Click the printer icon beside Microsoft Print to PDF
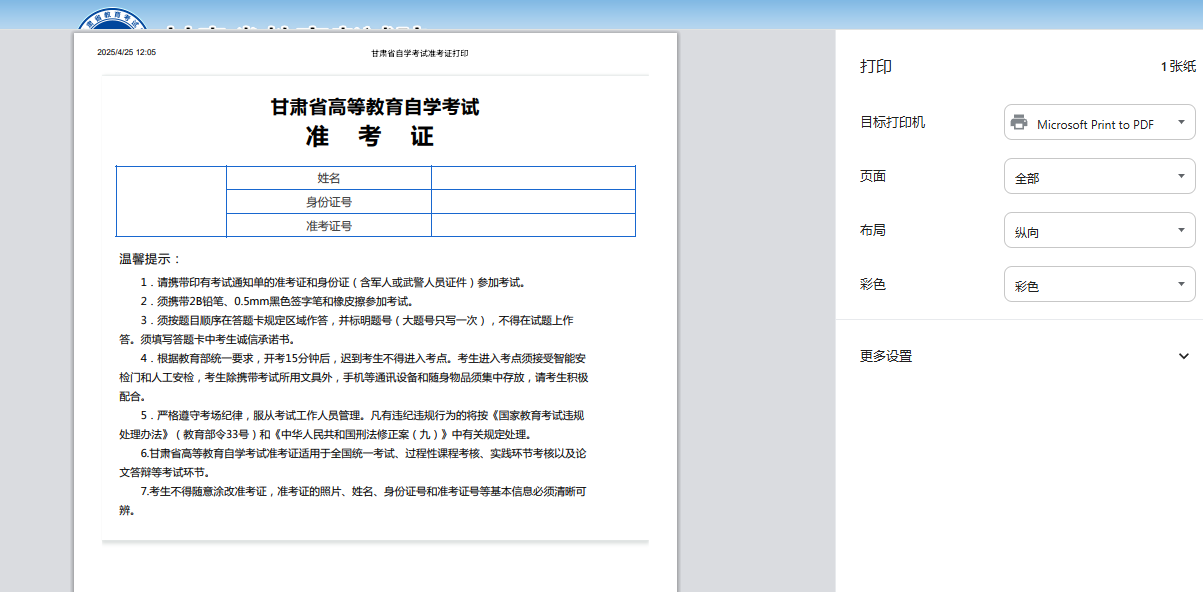Image resolution: width=1203 pixels, height=592 pixels. coord(1019,123)
